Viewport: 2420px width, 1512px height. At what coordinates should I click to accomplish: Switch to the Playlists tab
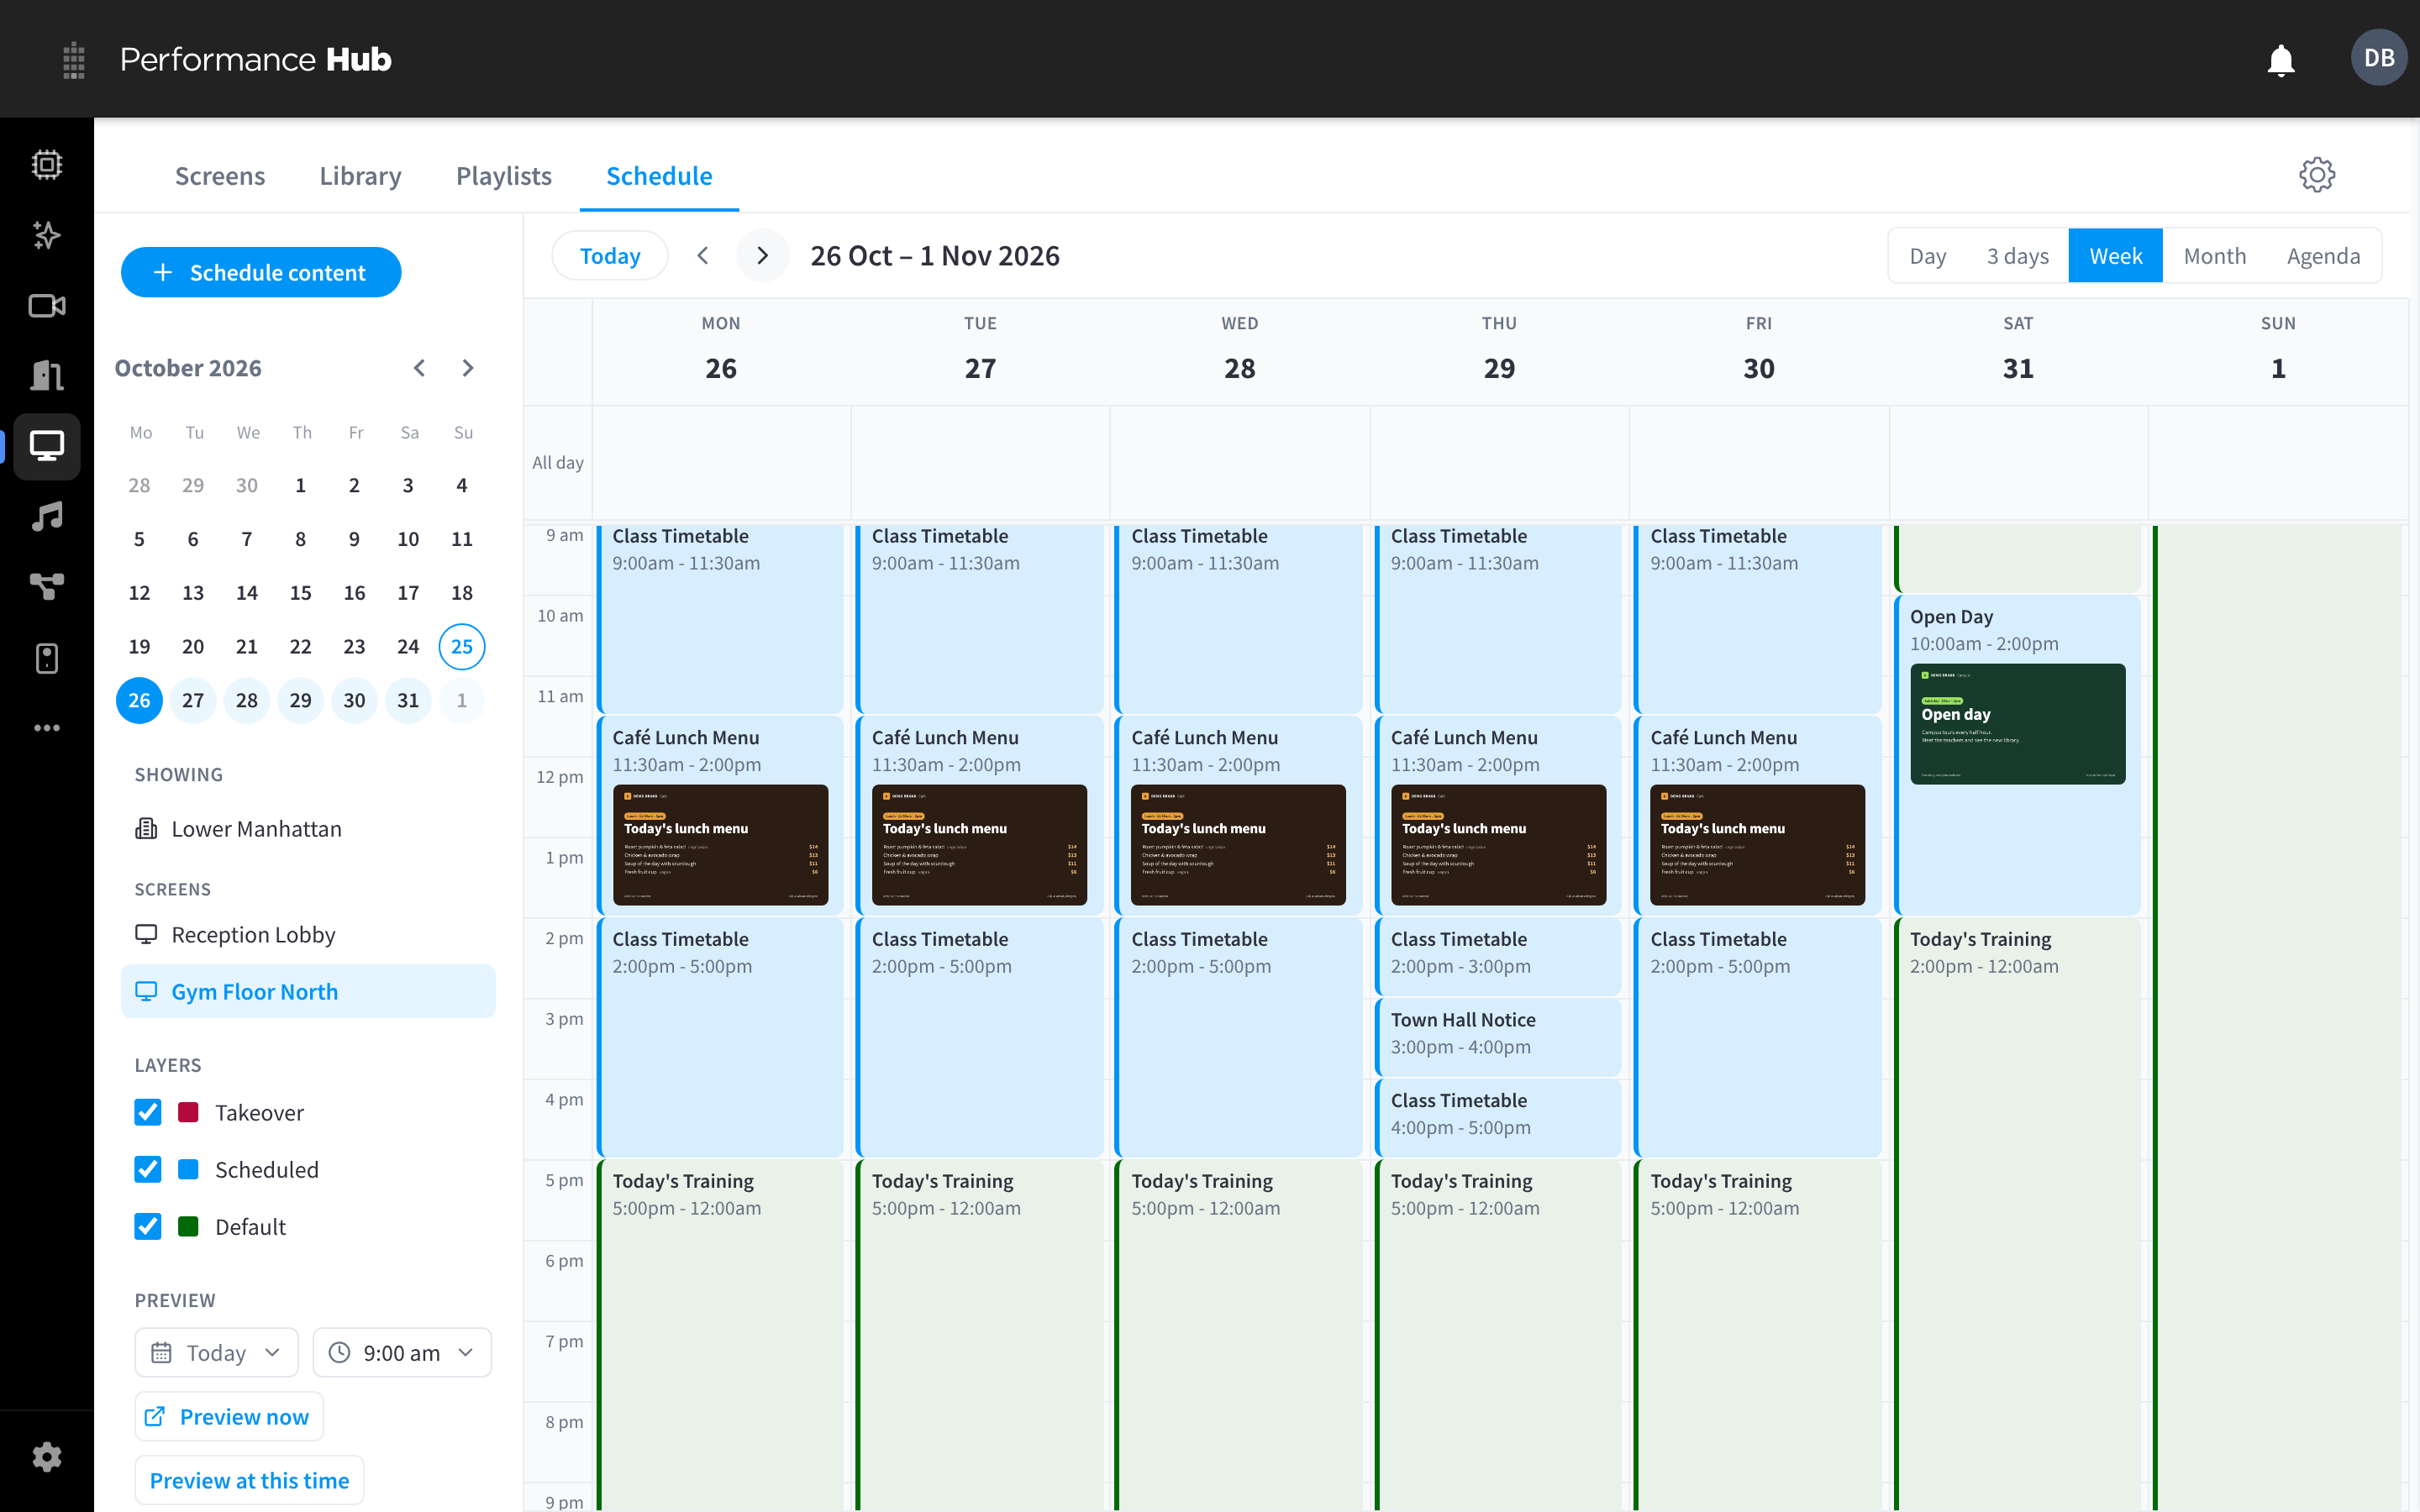tap(504, 176)
